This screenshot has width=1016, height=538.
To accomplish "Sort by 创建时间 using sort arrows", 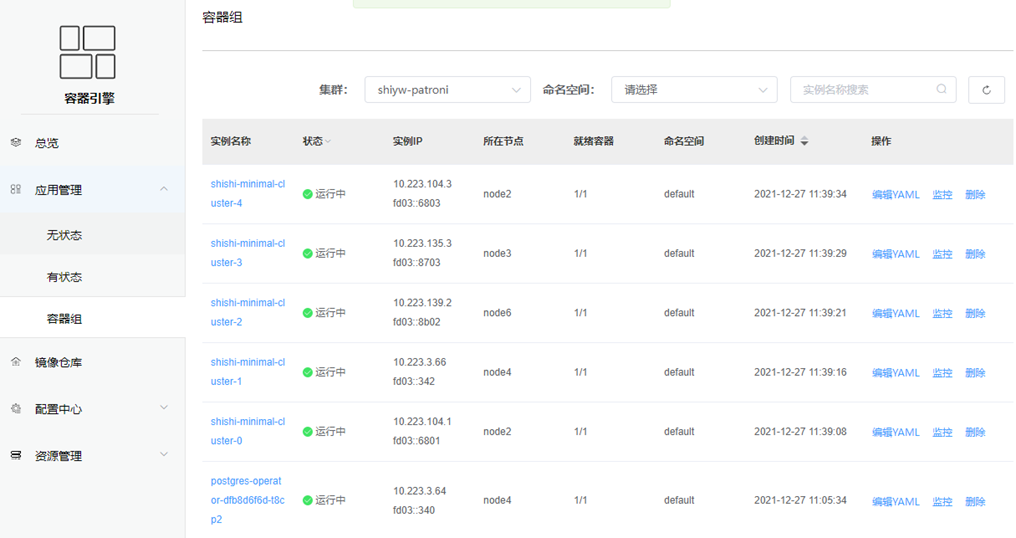I will [804, 142].
